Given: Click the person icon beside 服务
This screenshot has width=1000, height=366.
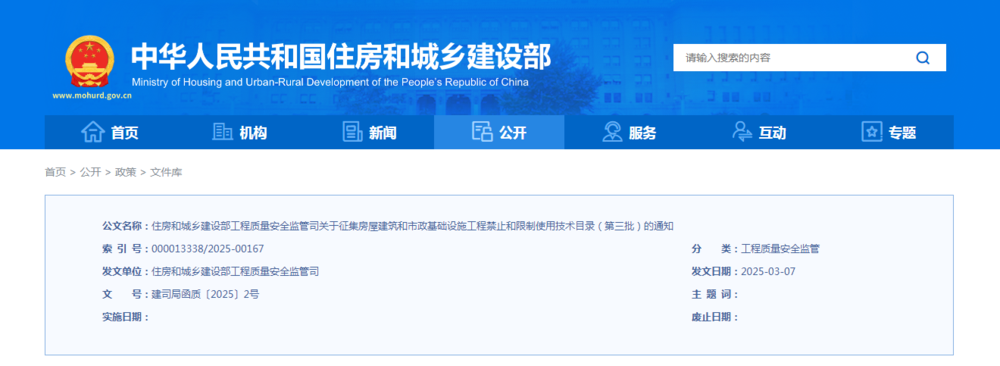Looking at the screenshot, I should [612, 132].
